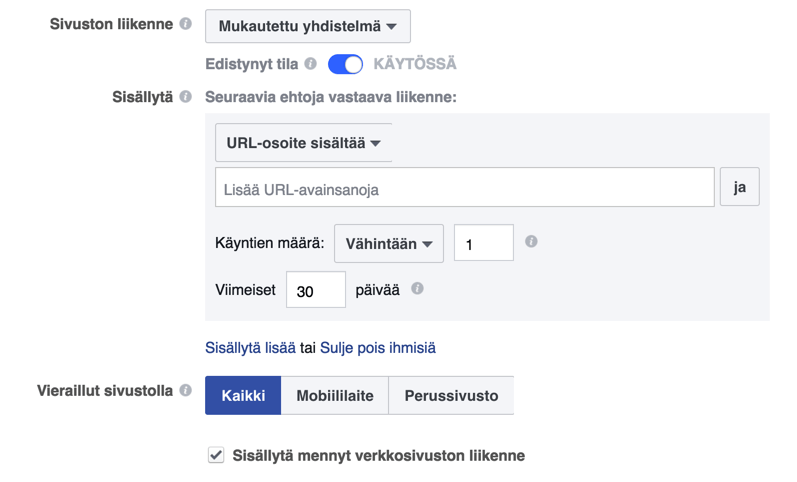
Task: Click the visit count field showing 1
Action: click(x=484, y=243)
